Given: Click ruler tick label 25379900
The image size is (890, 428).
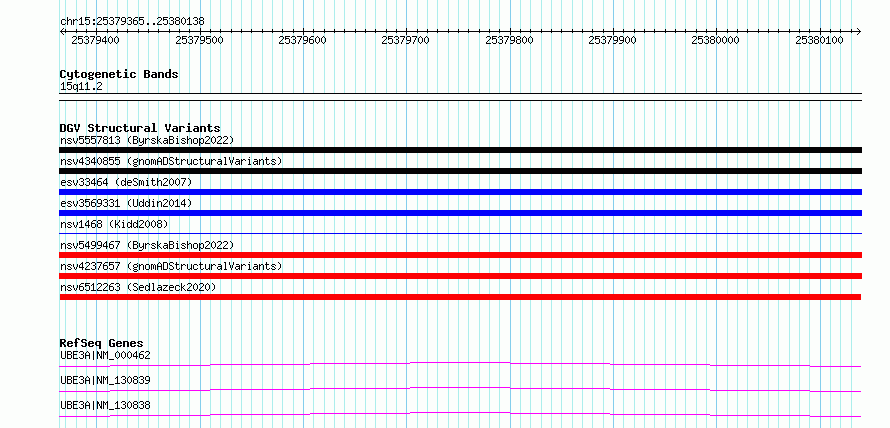Looking at the screenshot, I should (x=612, y=40).
